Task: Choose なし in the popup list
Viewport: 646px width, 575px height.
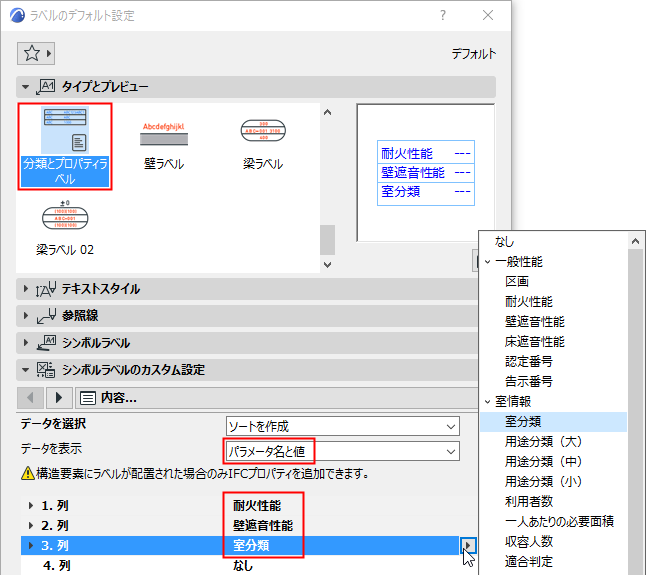Action: [x=504, y=242]
